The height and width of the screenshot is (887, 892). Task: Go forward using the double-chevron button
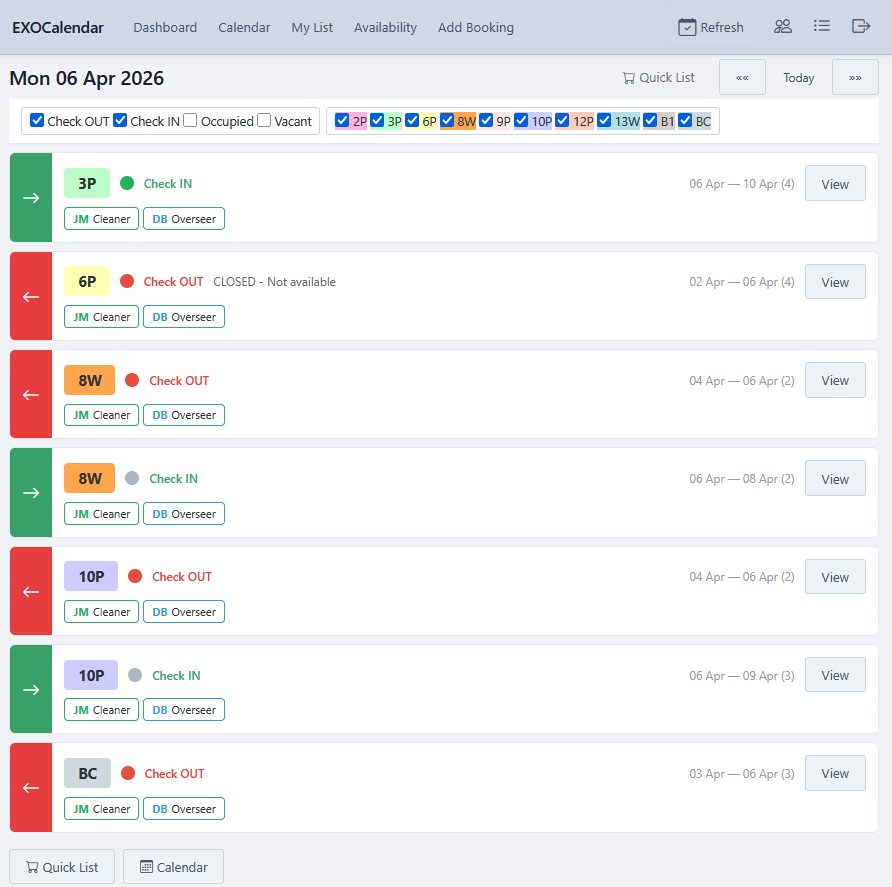coord(855,77)
